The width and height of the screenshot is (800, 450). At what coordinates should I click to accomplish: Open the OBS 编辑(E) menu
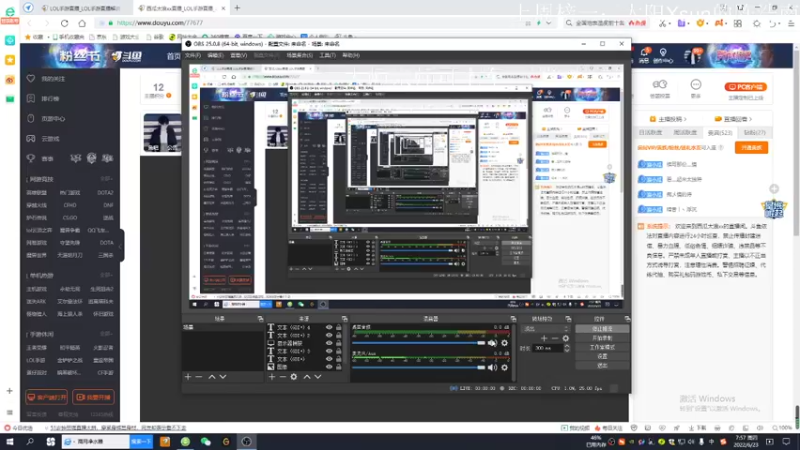coord(215,55)
